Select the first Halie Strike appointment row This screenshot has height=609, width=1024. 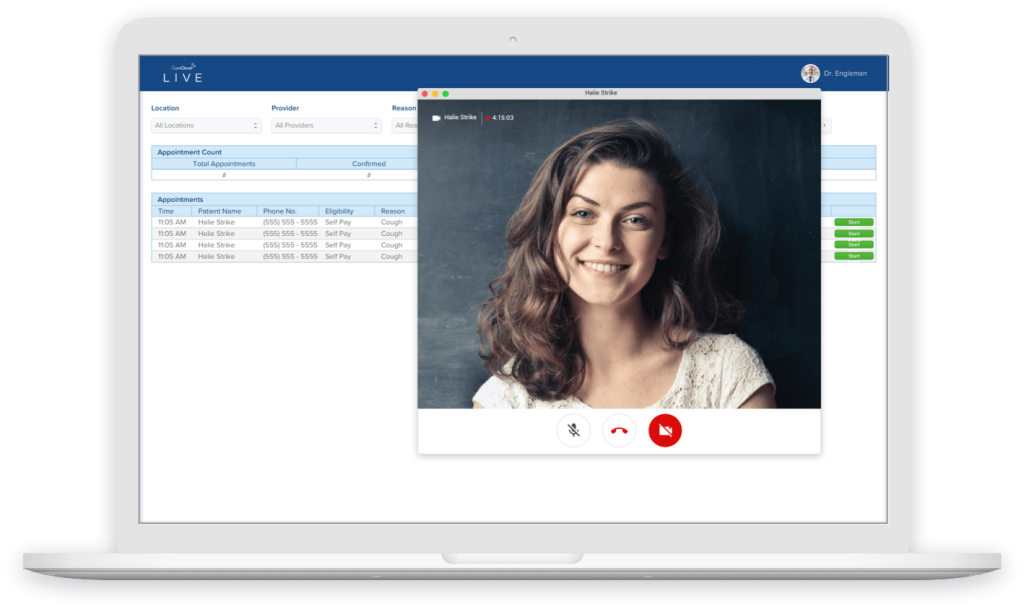(x=216, y=222)
